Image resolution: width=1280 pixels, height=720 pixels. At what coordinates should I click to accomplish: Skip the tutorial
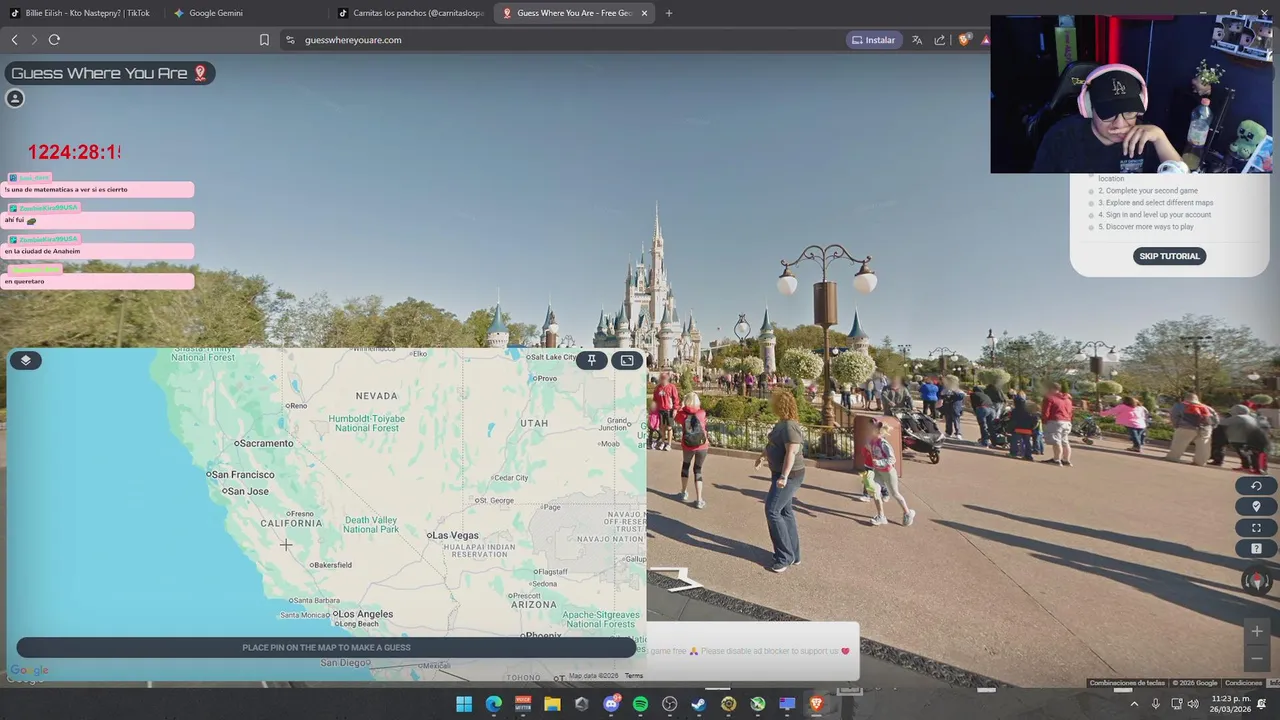click(1169, 256)
